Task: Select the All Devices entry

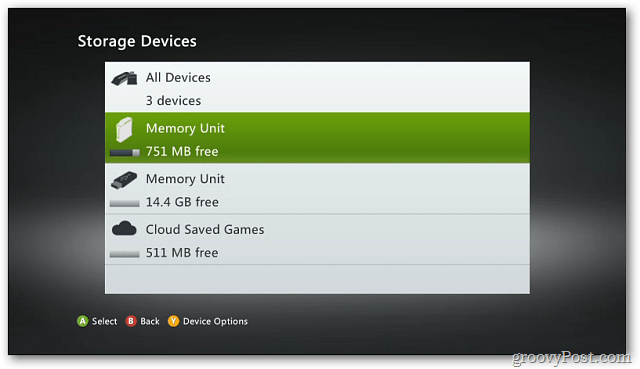Action: (317, 87)
